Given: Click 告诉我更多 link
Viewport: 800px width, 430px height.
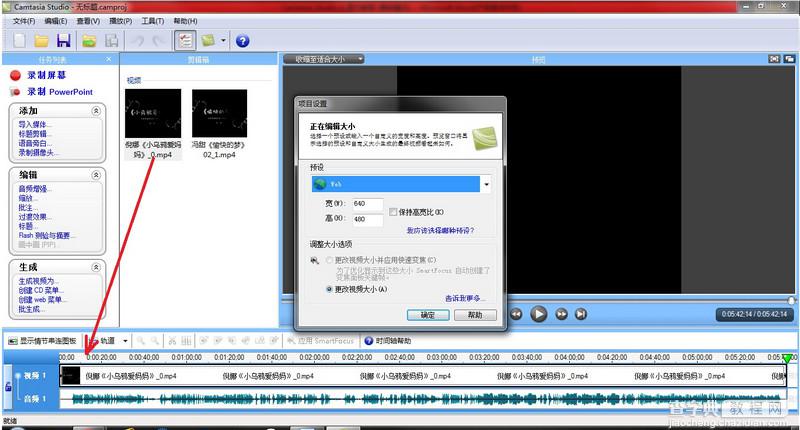Looking at the screenshot, I should pos(464,298).
